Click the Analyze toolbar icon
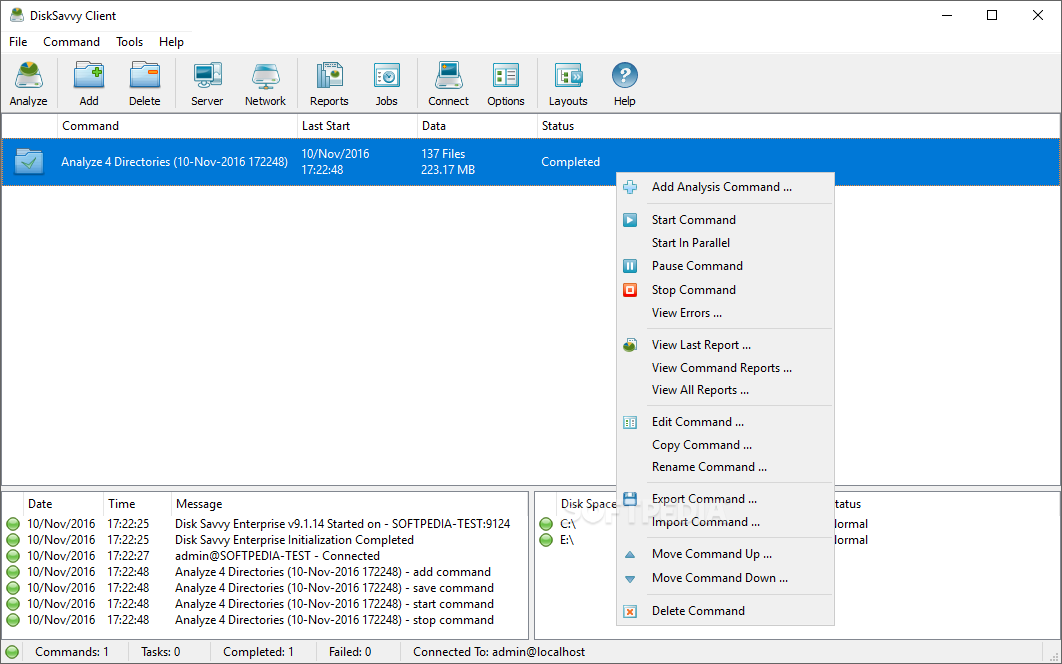 tap(28, 83)
